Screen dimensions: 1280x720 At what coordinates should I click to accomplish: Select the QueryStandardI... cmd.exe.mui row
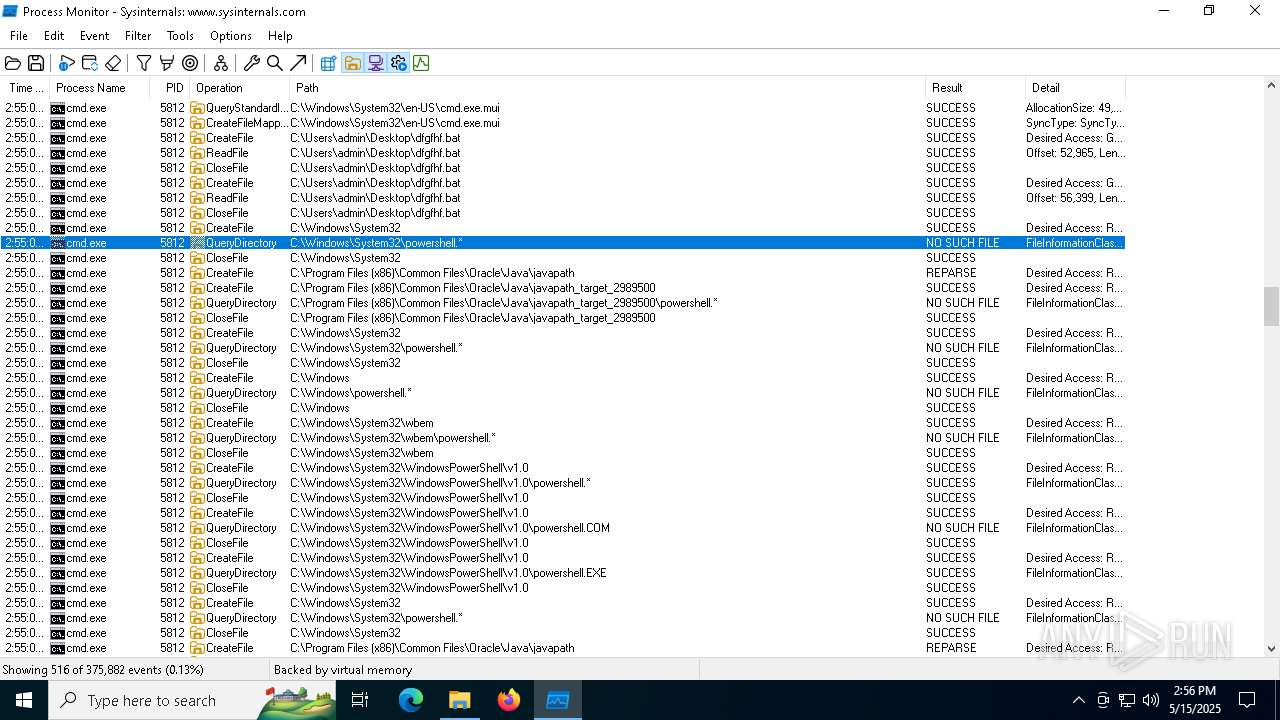coord(563,108)
